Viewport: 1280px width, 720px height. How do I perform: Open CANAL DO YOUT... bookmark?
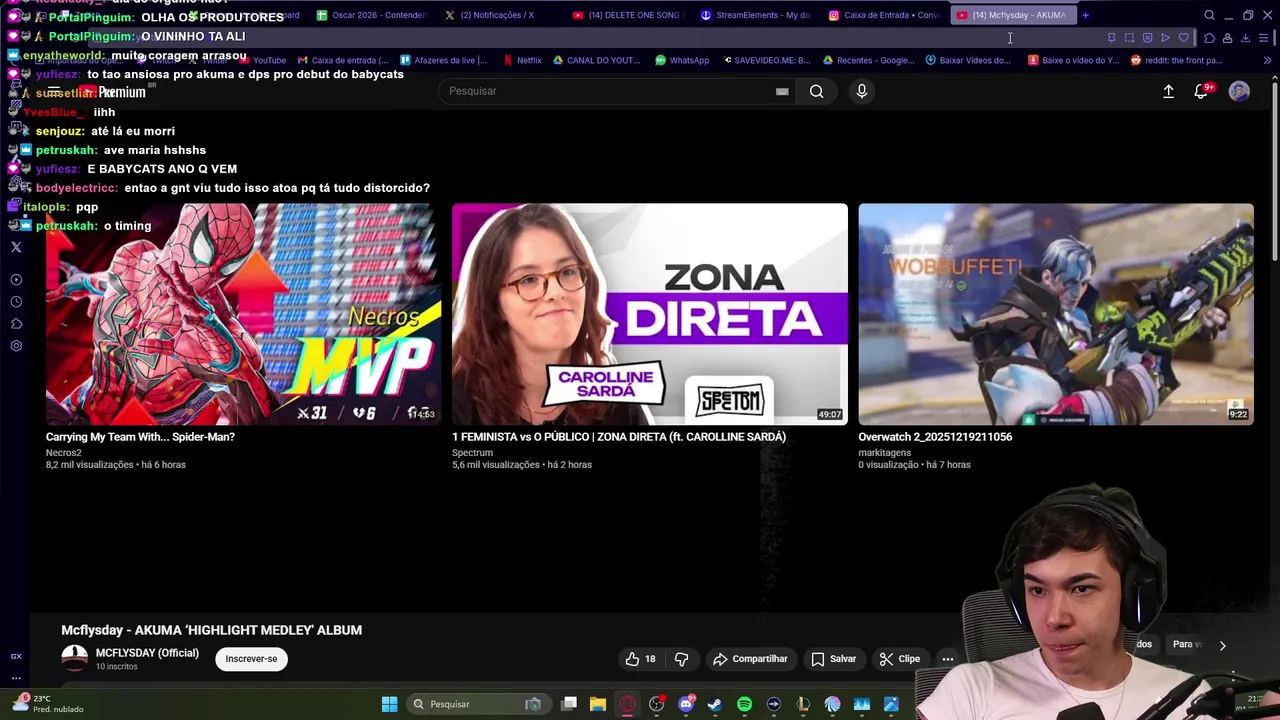(596, 60)
